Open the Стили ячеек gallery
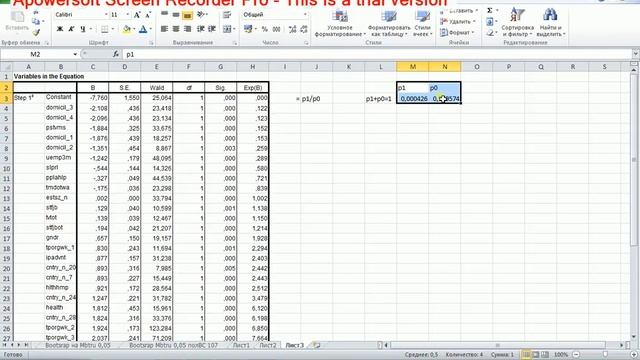Image resolution: width=640 pixels, height=360 pixels. click(422, 23)
